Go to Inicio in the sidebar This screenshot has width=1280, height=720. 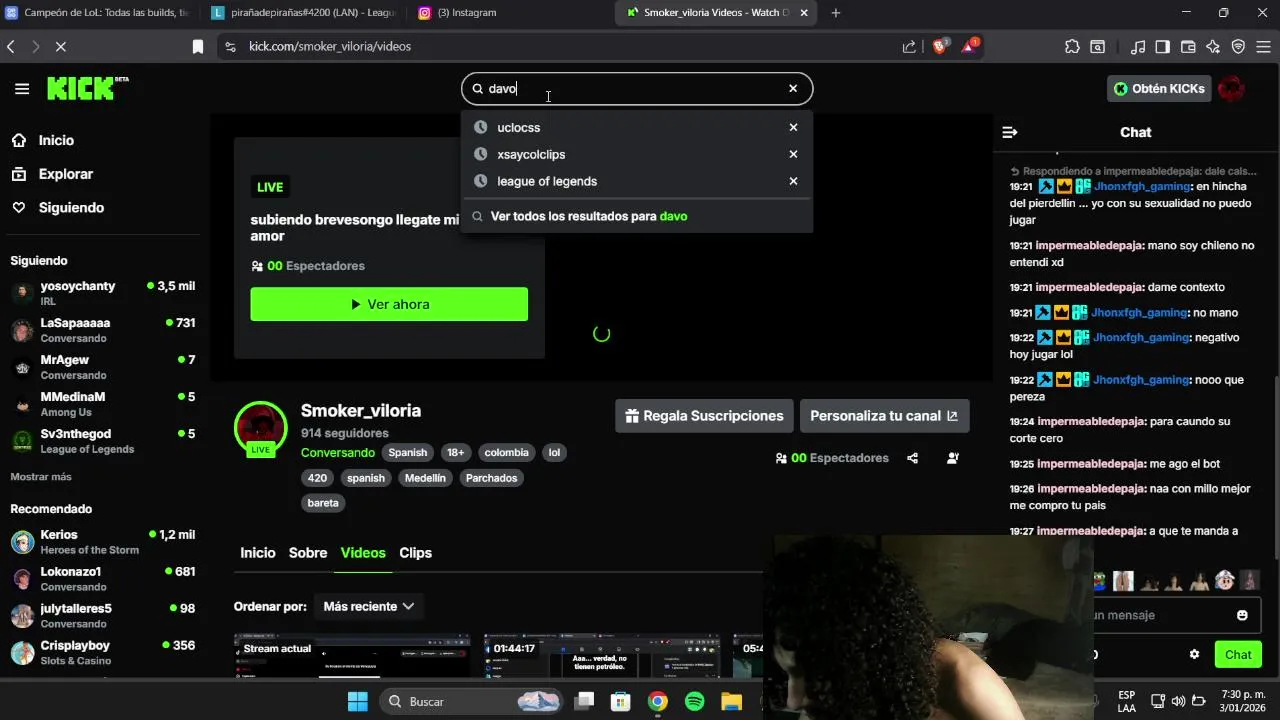[56, 140]
